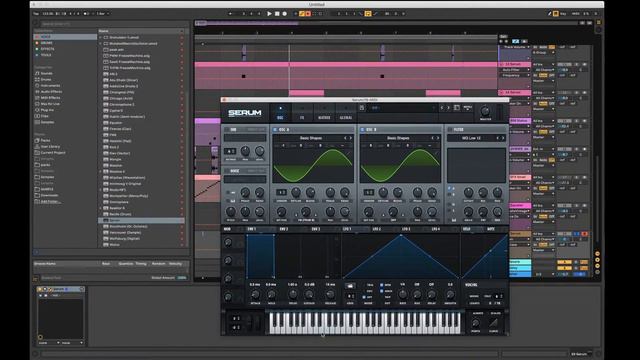Toggle LFO BPM sync checkbox

[382, 285]
